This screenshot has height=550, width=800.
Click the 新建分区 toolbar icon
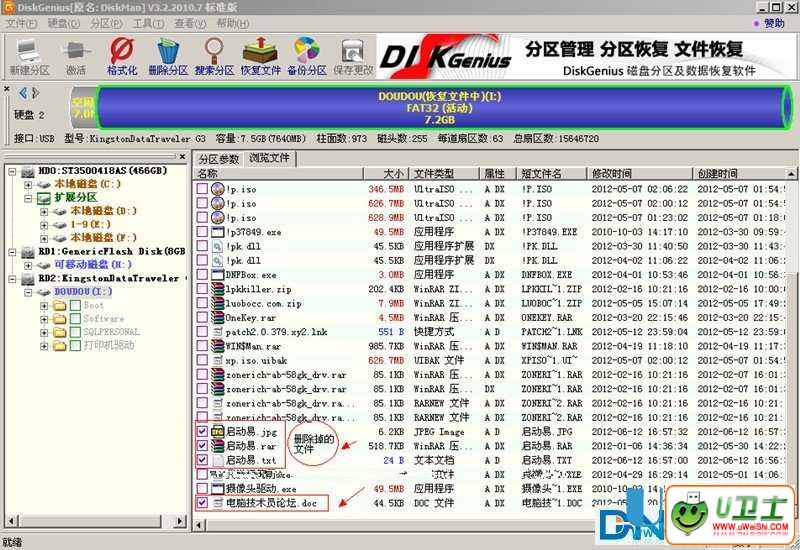[29, 57]
